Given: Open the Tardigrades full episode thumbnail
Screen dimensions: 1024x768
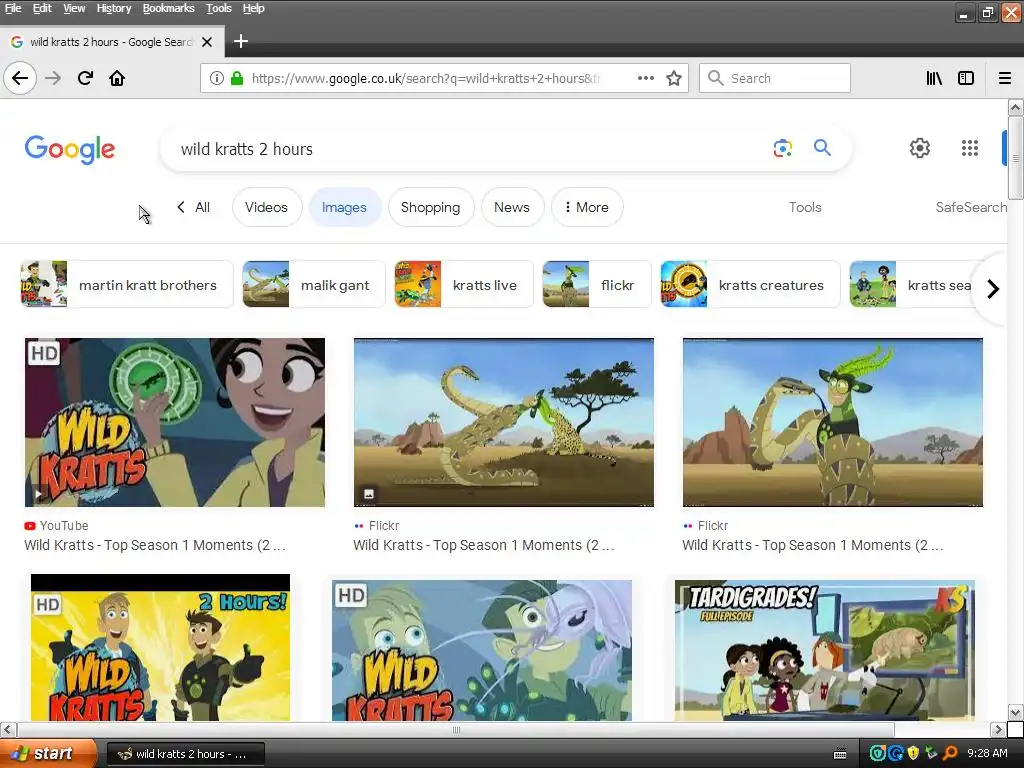Looking at the screenshot, I should click(825, 650).
